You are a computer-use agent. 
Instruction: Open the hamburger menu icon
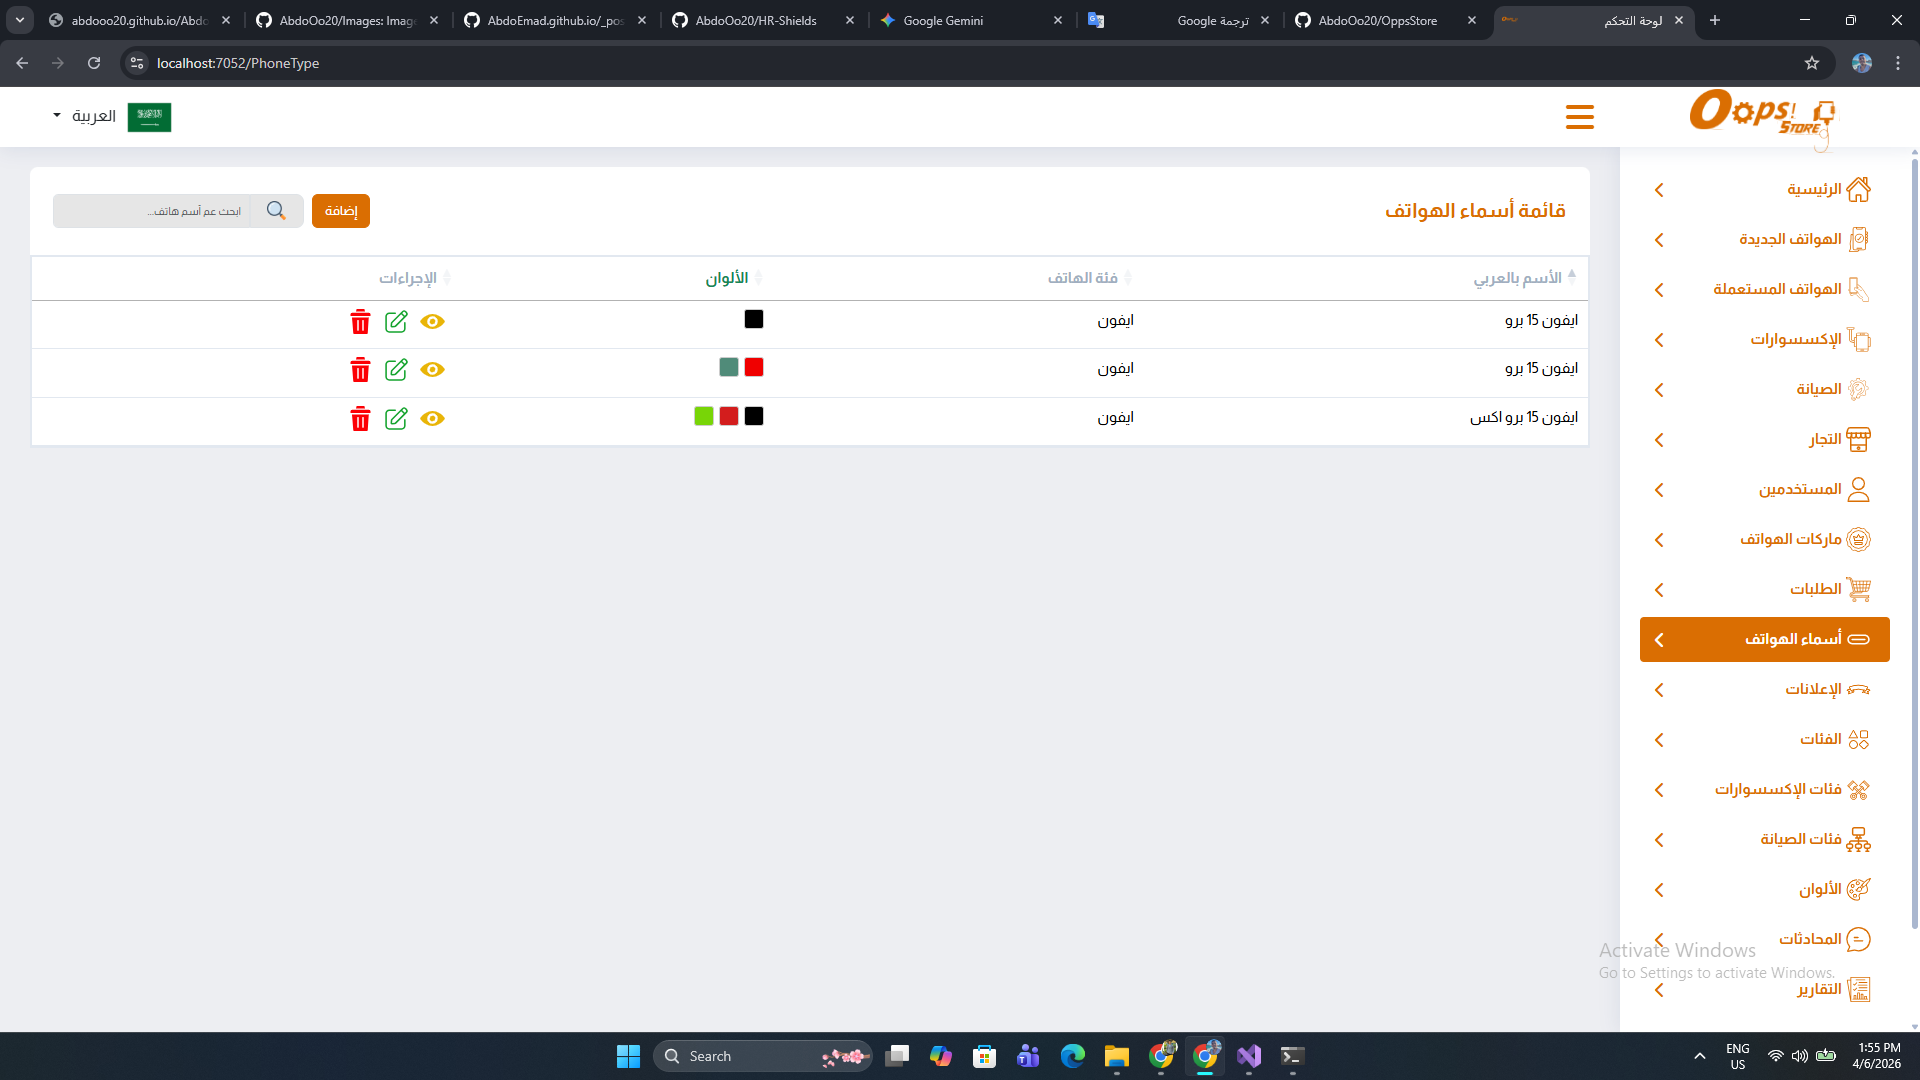click(x=1579, y=117)
